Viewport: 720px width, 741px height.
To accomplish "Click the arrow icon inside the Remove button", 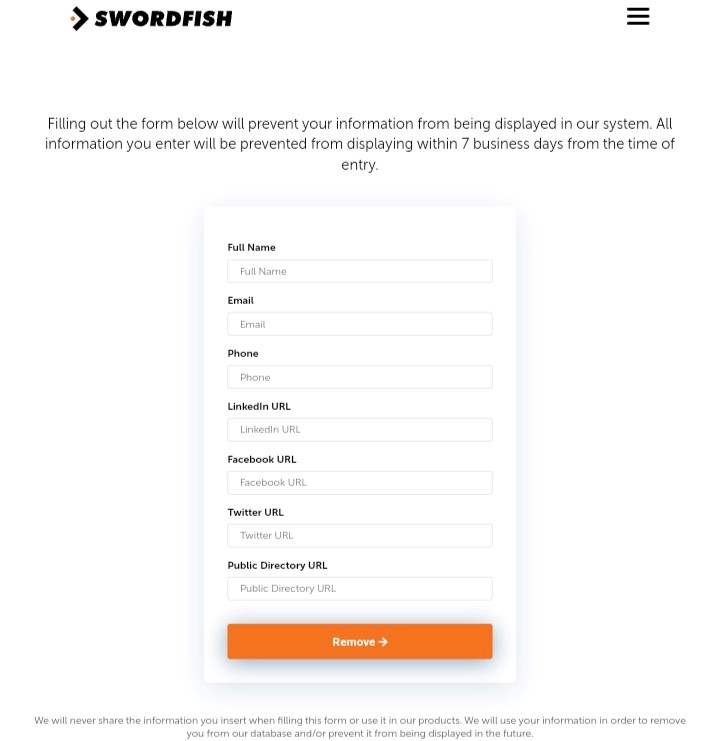I will (x=383, y=641).
